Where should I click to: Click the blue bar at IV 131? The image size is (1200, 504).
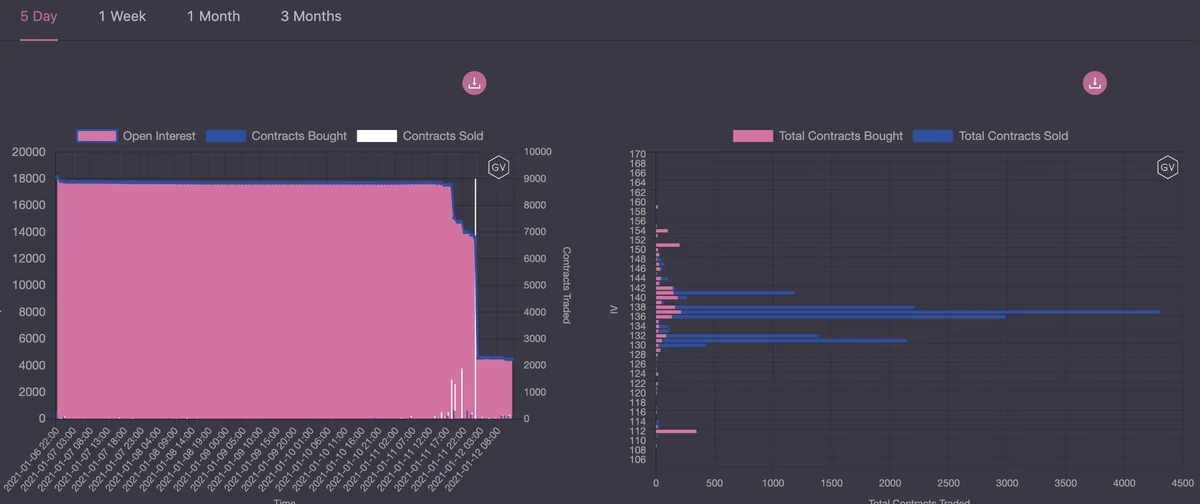click(785, 341)
